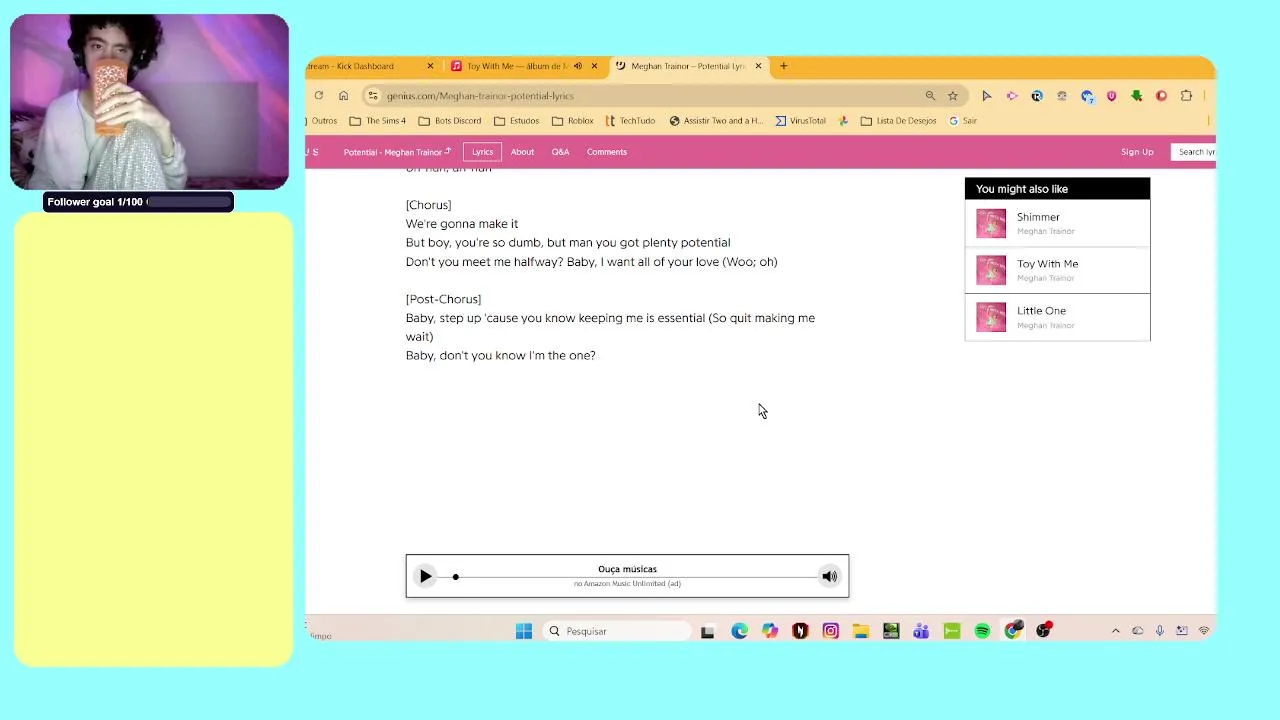Screen dimensions: 1280x720
Task: Open the red-black app after Edge
Action: click(800, 631)
